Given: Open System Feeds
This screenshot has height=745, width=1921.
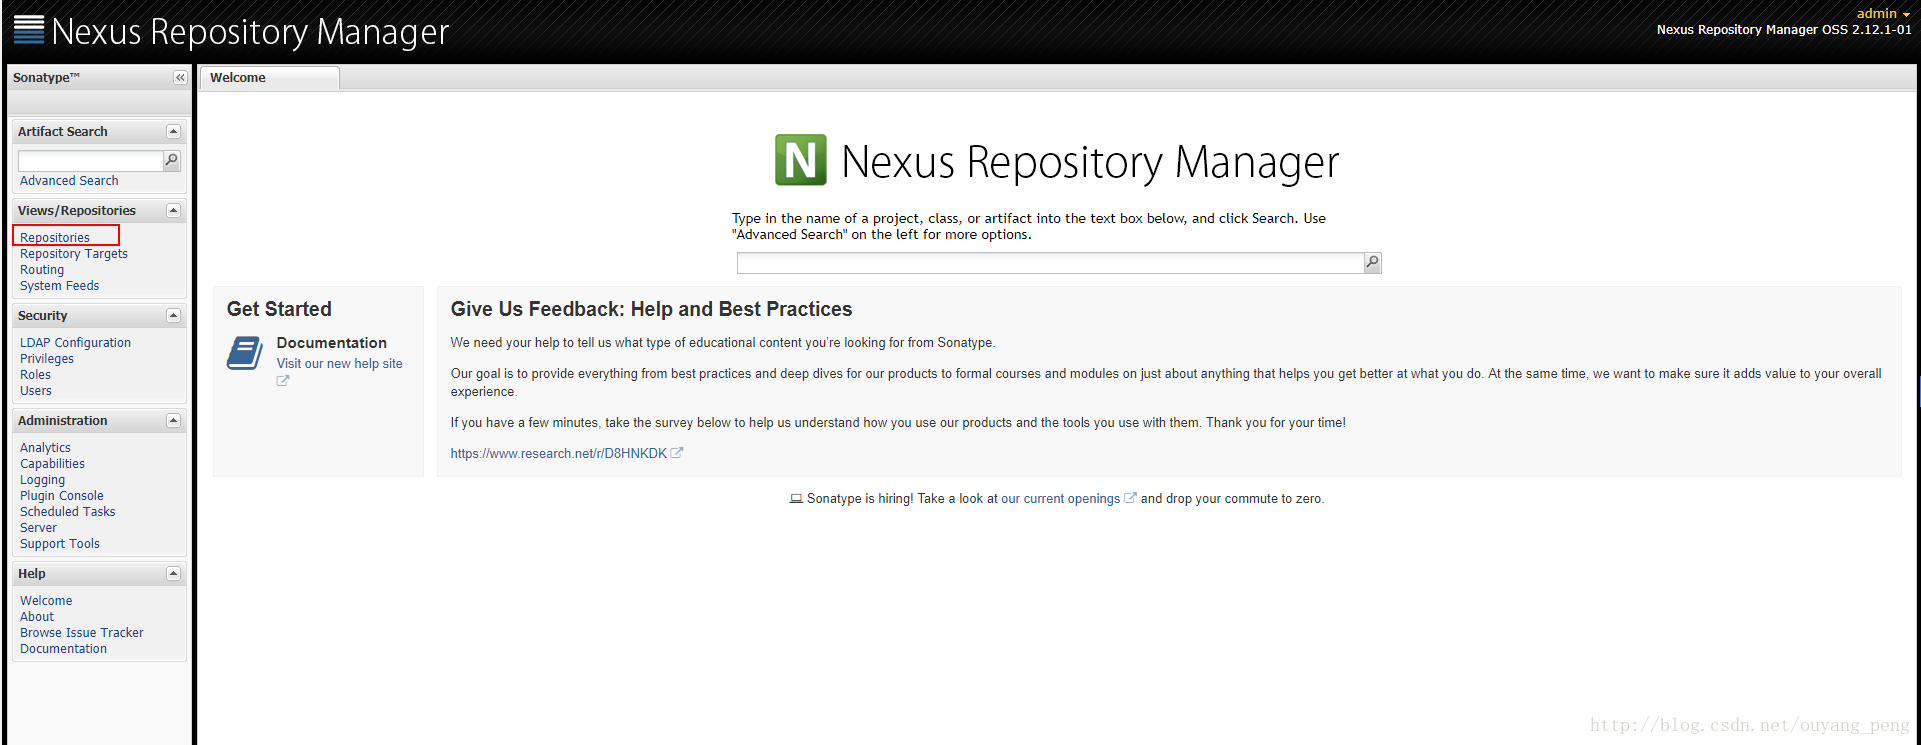Looking at the screenshot, I should [60, 286].
